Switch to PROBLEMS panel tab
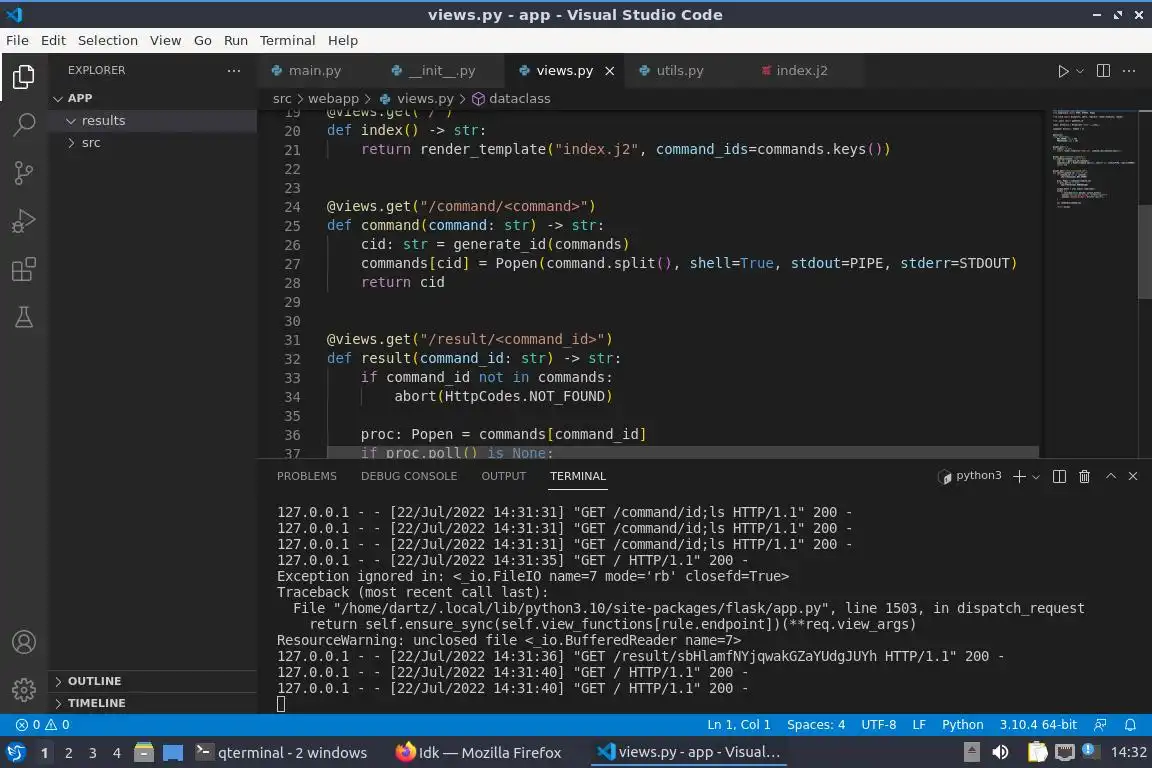 click(306, 476)
